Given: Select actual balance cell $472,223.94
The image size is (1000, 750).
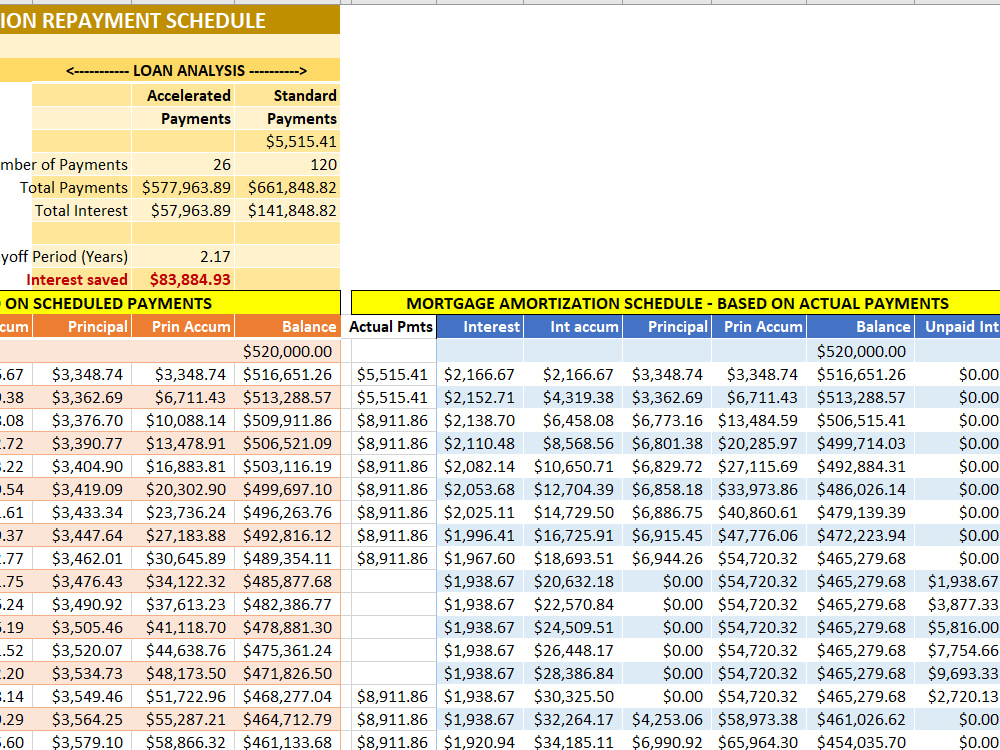Looking at the screenshot, I should tap(860, 535).
